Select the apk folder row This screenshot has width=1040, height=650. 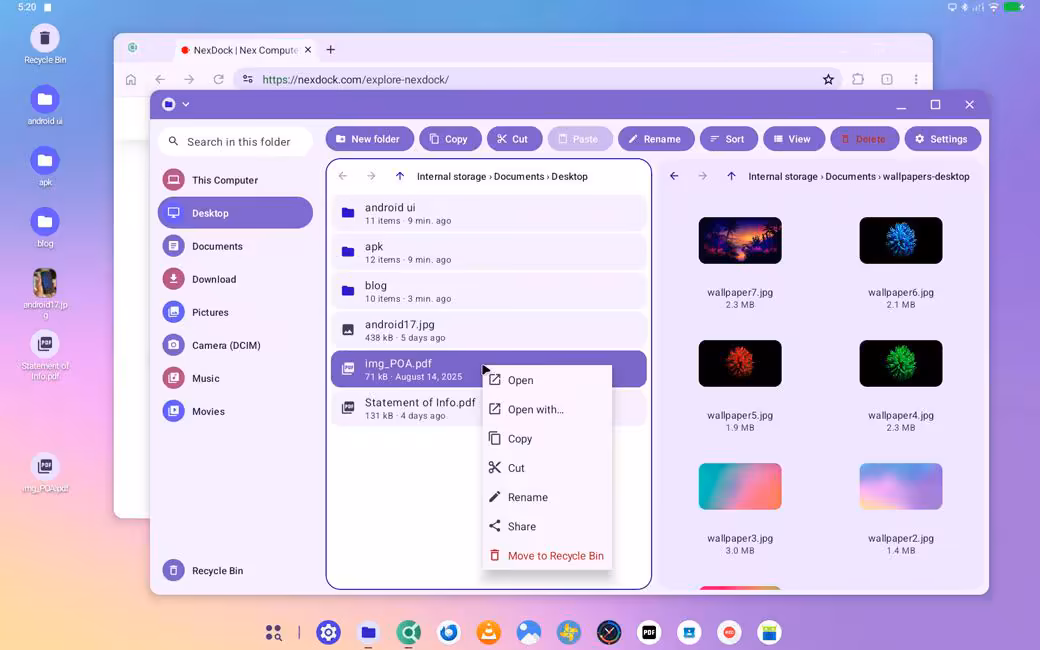coord(489,252)
